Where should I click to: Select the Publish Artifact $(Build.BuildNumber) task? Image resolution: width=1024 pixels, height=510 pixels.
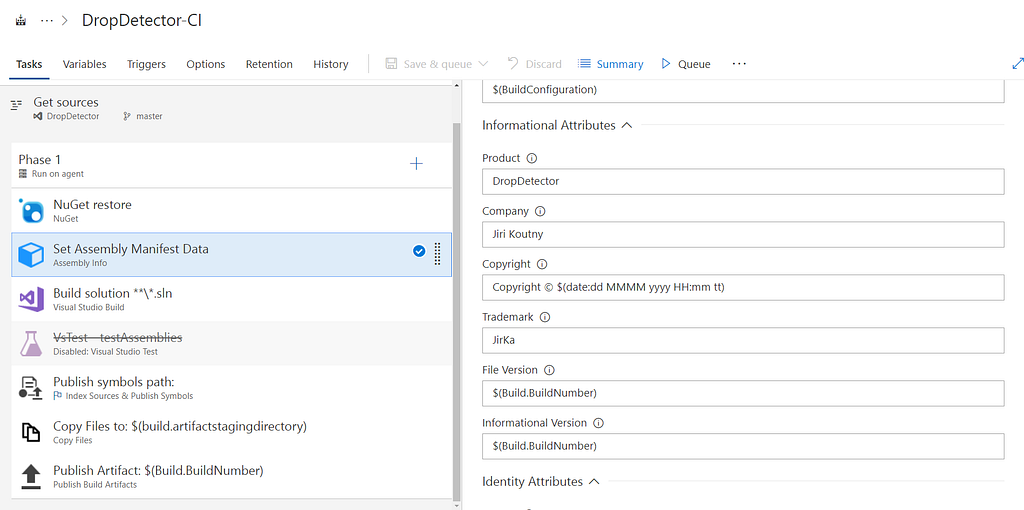231,476
